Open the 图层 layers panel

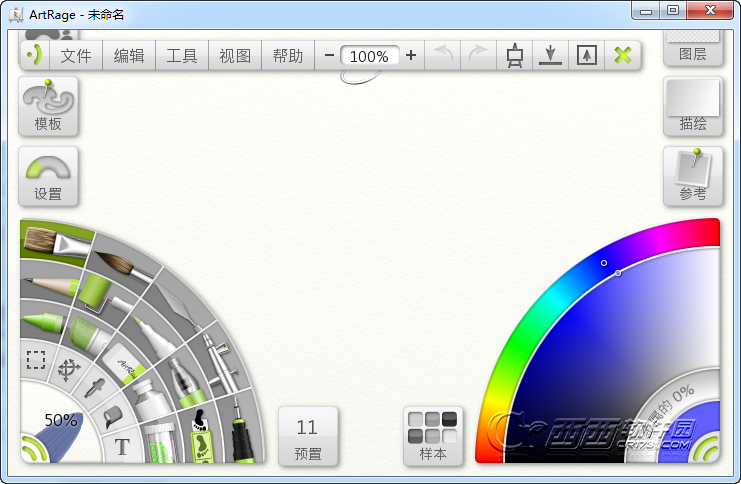tap(693, 47)
